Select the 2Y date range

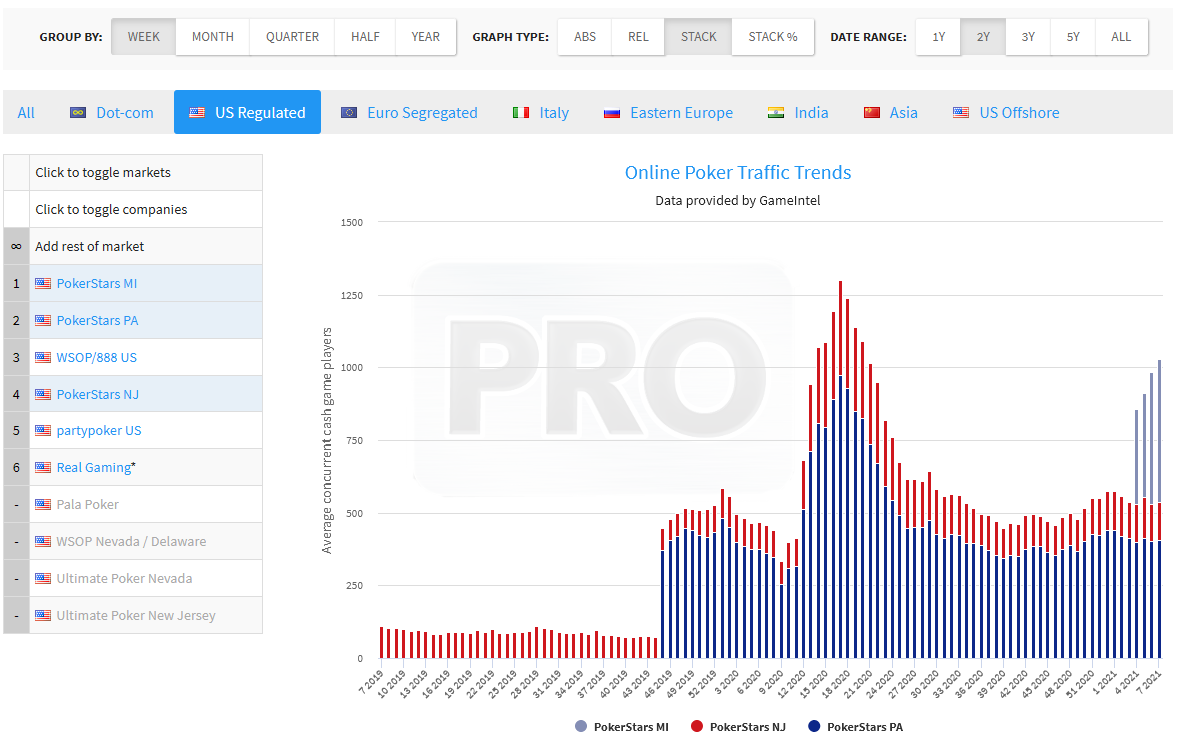[983, 37]
